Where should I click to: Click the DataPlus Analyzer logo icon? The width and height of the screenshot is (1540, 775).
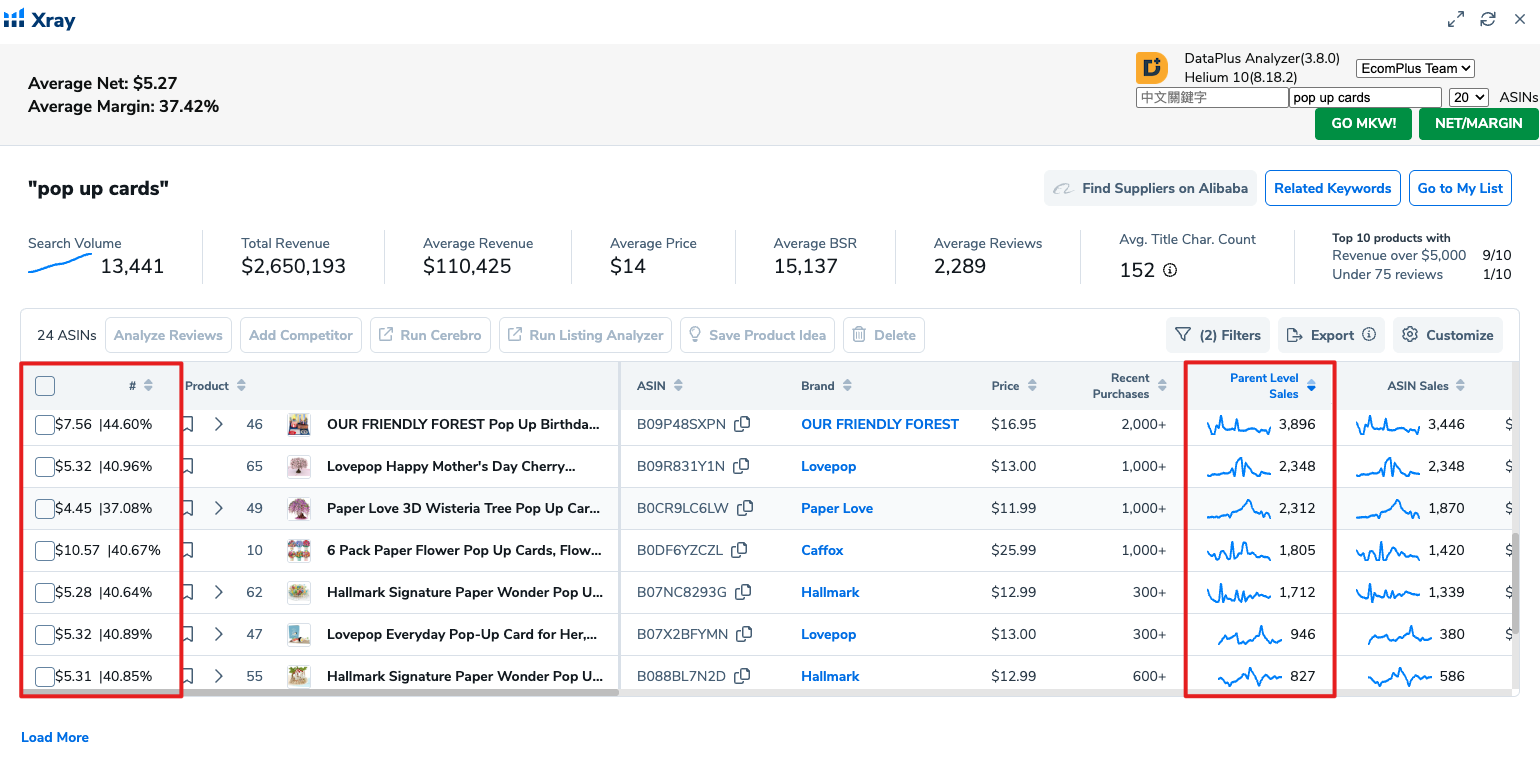coord(1152,68)
